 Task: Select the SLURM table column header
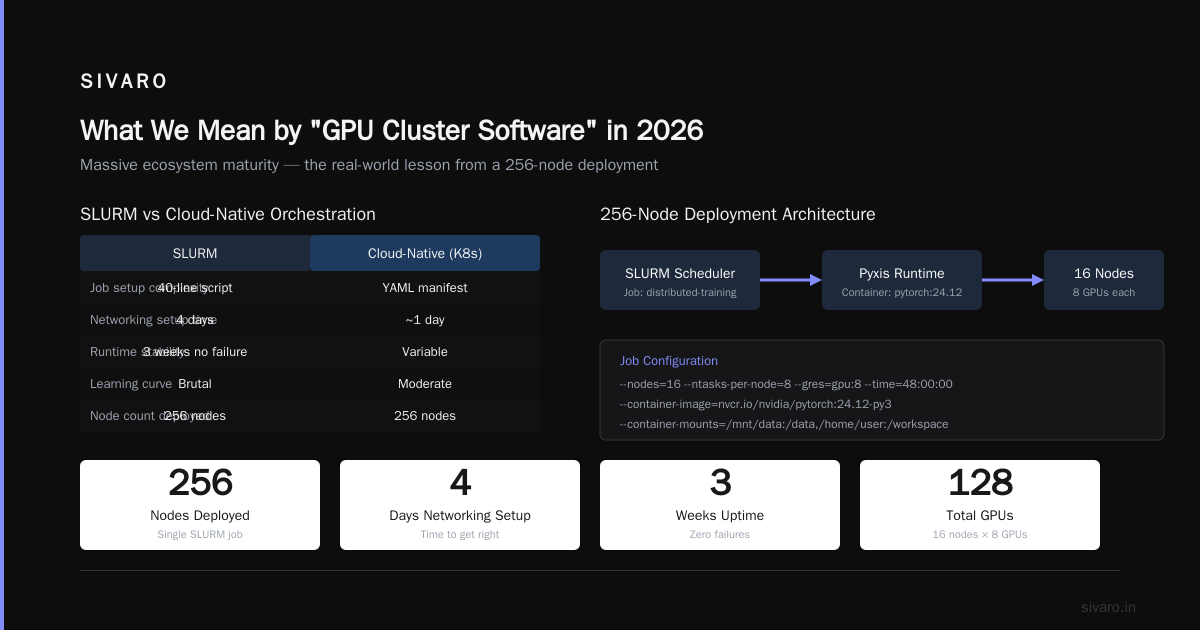point(195,253)
